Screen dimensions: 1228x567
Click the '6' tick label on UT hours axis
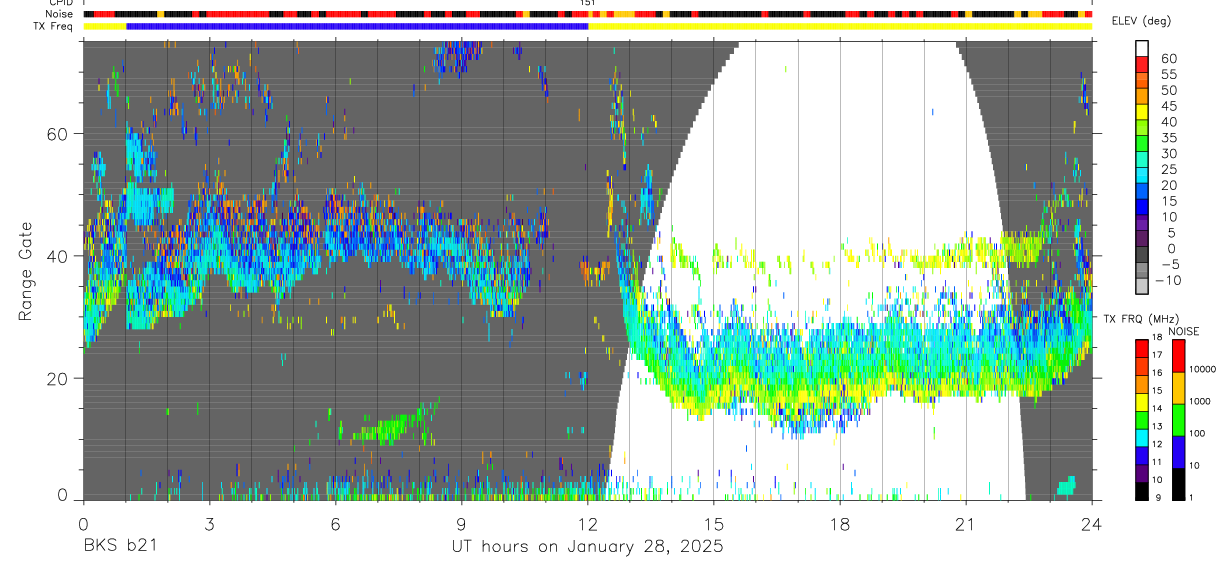(x=335, y=523)
